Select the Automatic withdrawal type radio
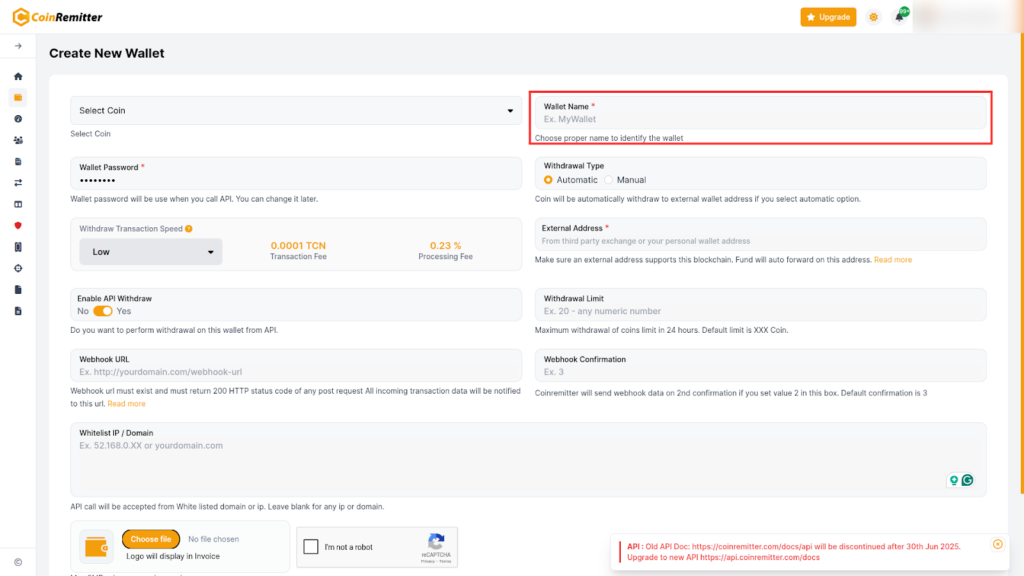Screen dimensions: 1024x576 point(548,180)
